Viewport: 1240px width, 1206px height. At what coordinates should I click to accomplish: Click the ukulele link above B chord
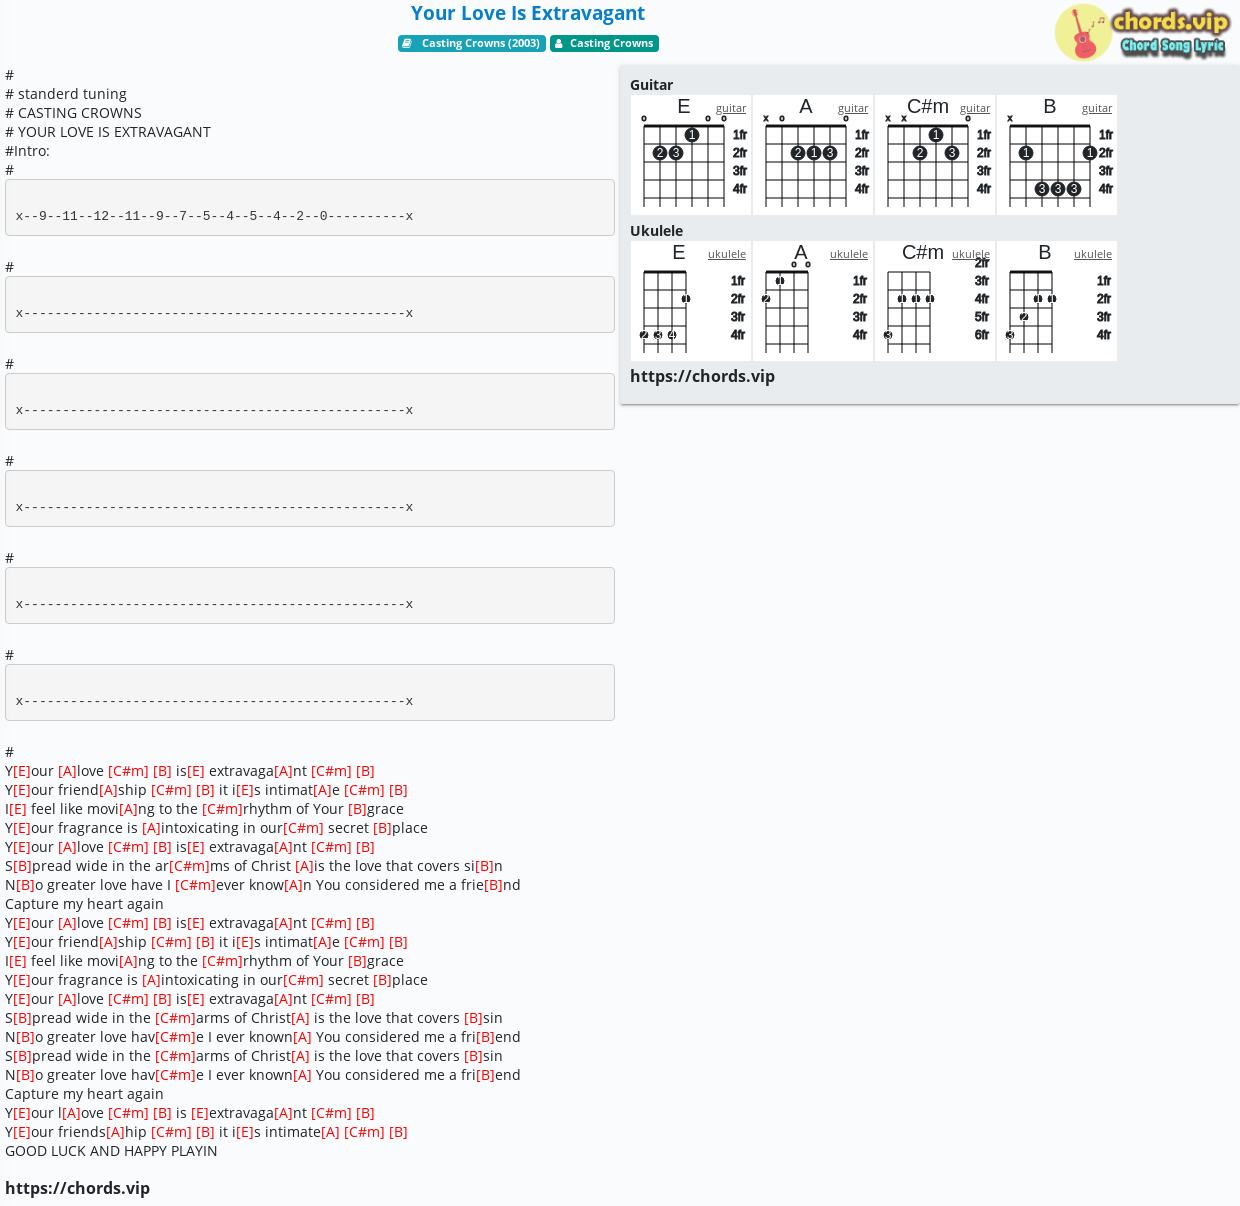coord(1093,254)
